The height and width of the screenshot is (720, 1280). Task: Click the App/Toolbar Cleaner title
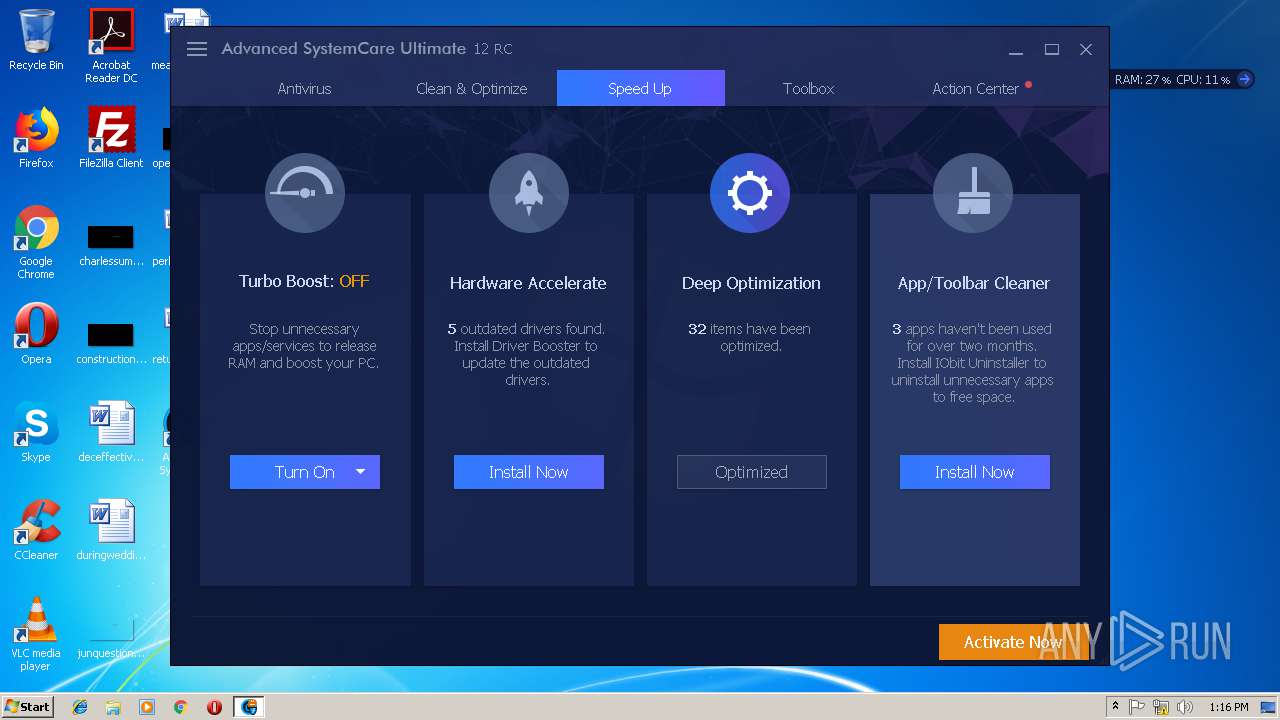pos(974,283)
